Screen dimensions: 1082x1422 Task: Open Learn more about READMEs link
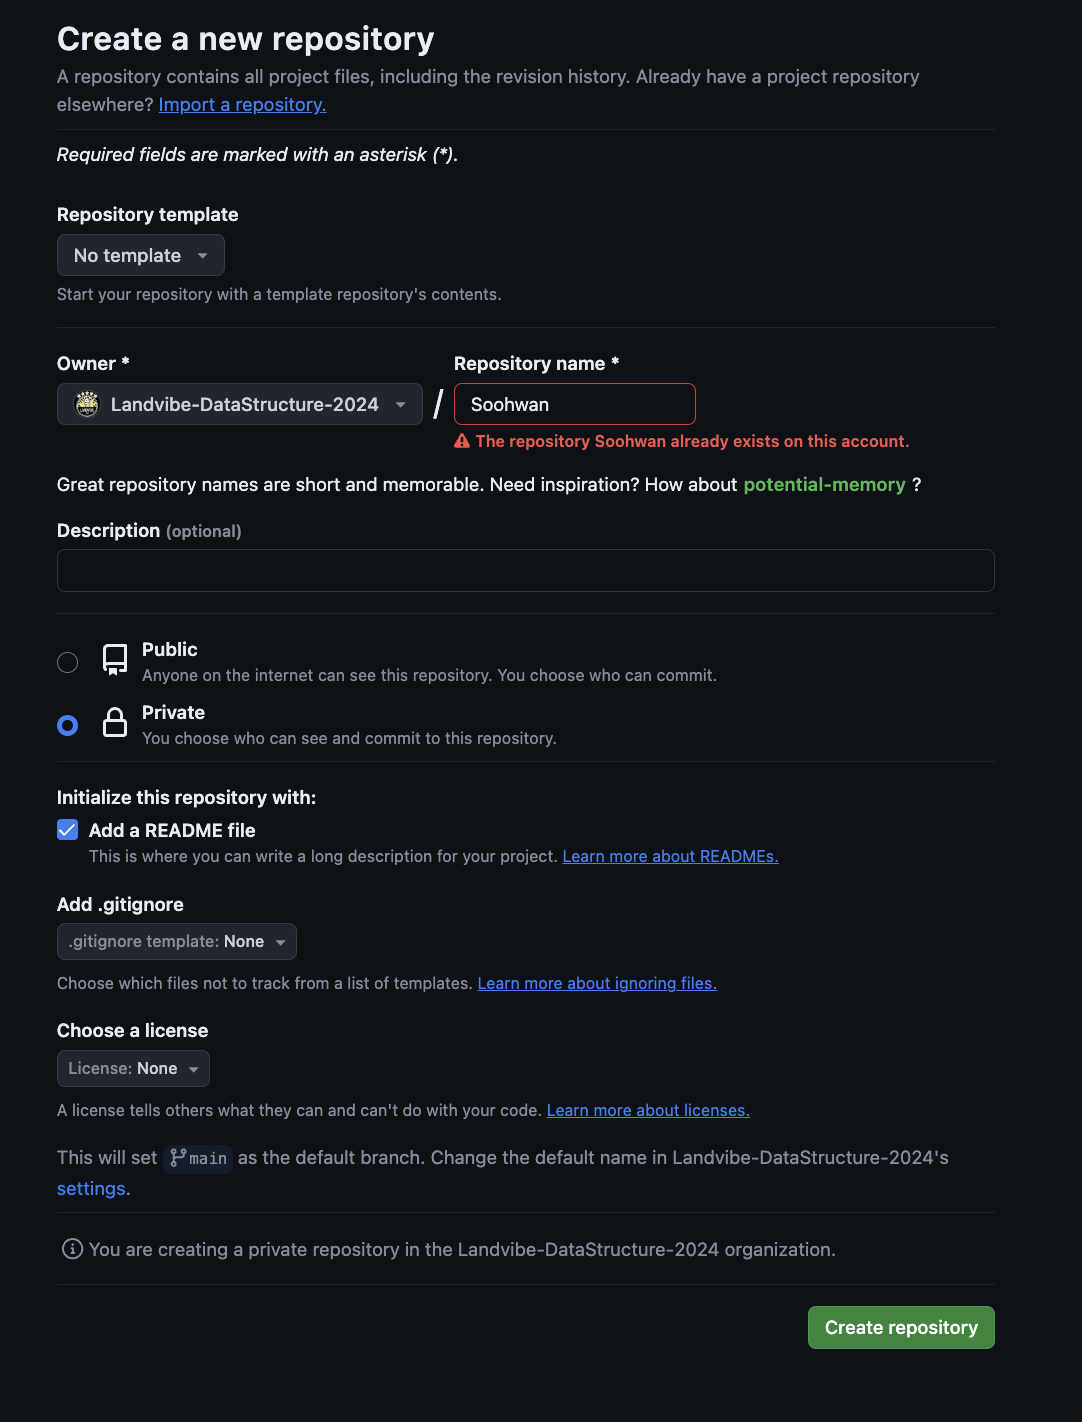point(670,856)
